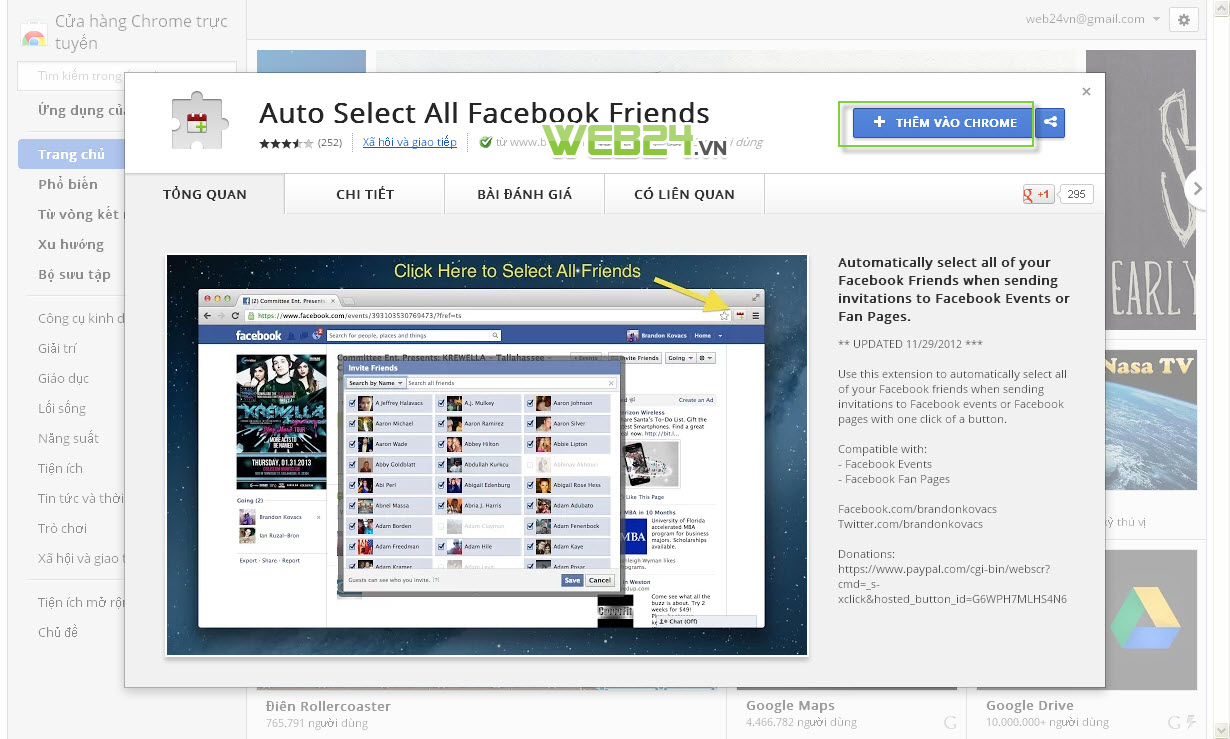This screenshot has height=739, width=1230.
Task: Click the extension puzzle piece icon
Action: (202, 122)
